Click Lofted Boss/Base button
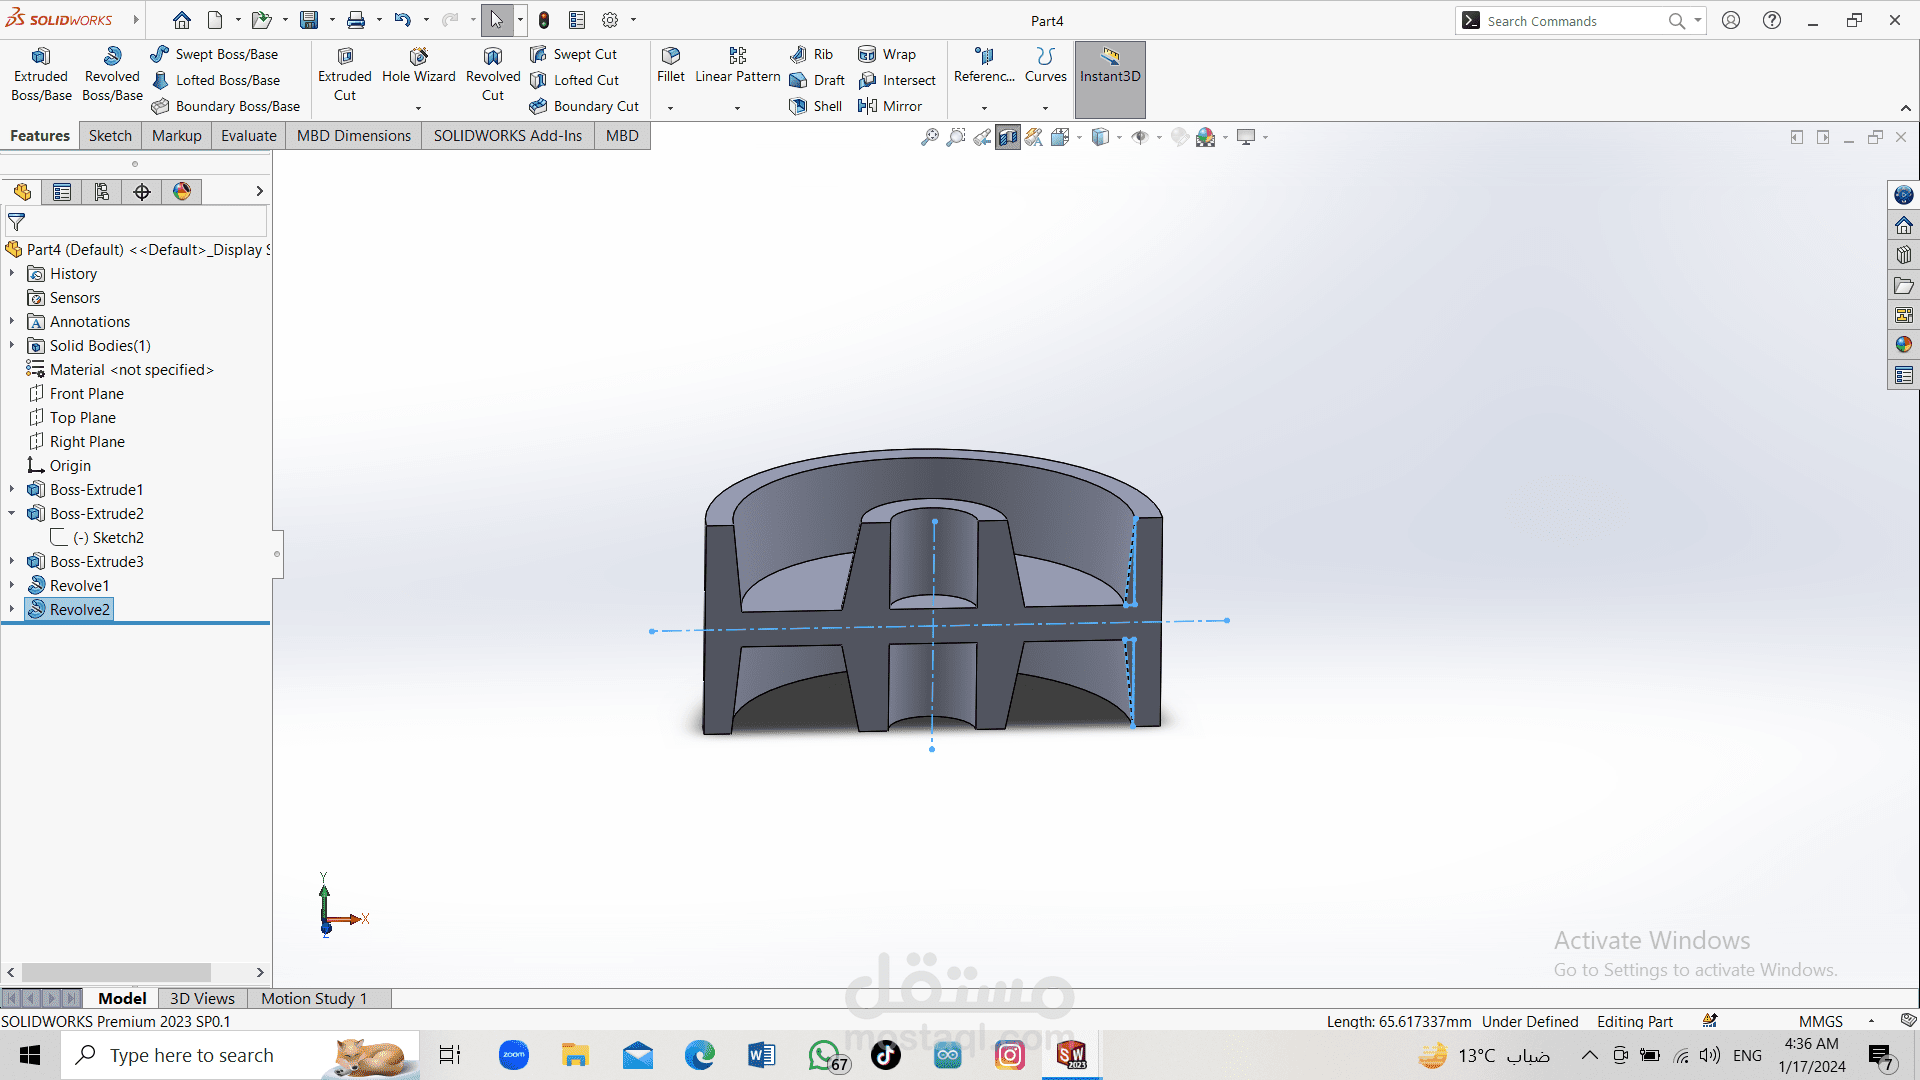 click(216, 80)
